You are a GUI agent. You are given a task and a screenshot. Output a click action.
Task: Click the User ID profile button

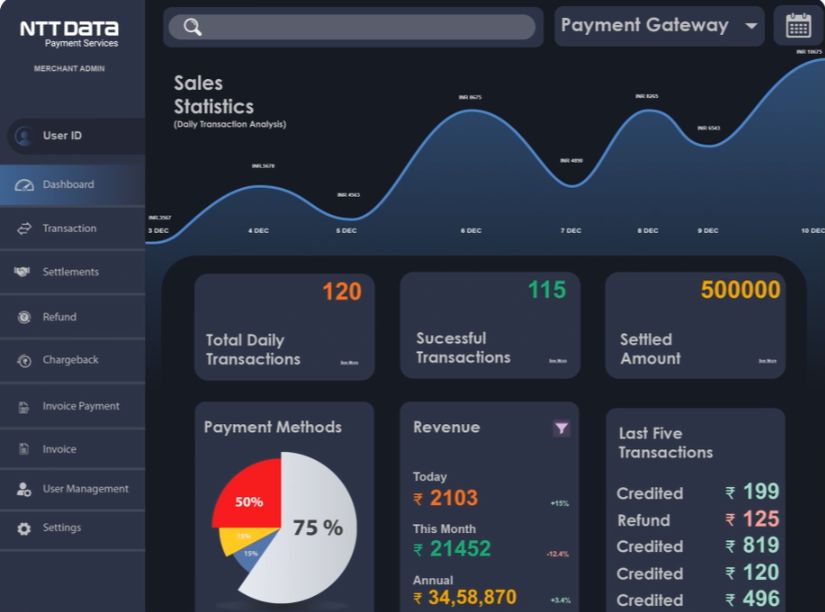(77, 136)
